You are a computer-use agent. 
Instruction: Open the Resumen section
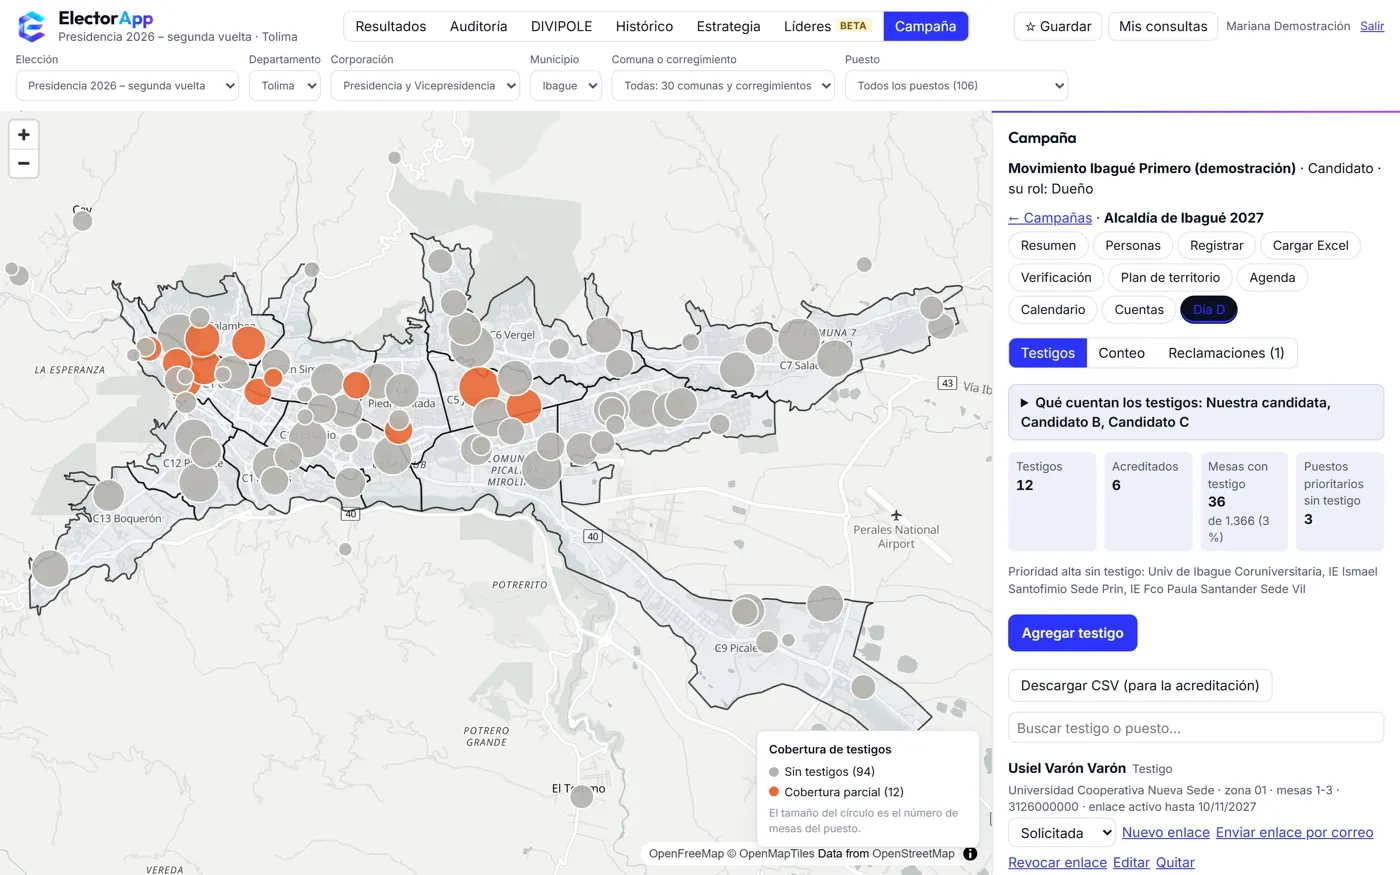point(1048,245)
